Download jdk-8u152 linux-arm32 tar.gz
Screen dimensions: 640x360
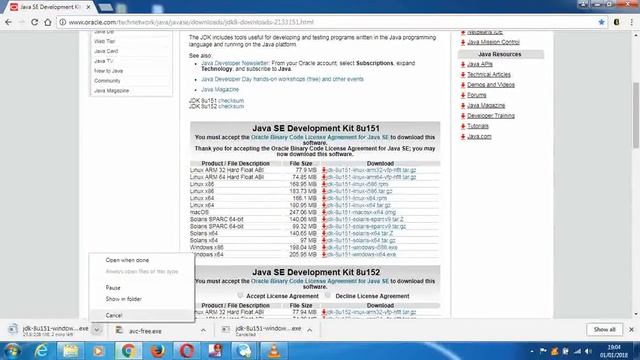click(x=371, y=312)
